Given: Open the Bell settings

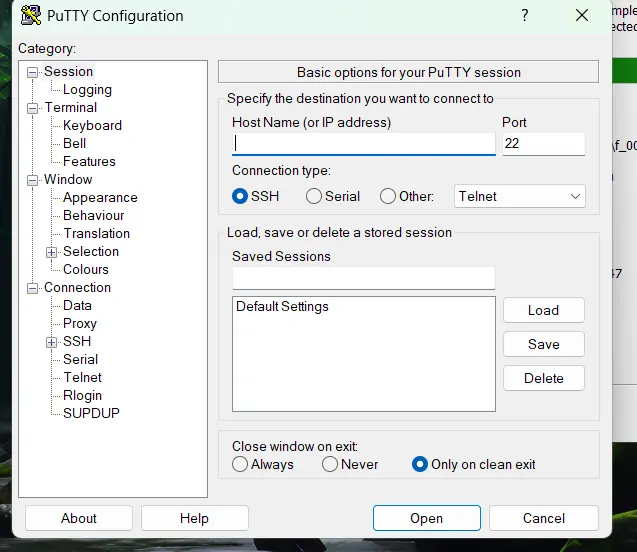Looking at the screenshot, I should tap(74, 143).
